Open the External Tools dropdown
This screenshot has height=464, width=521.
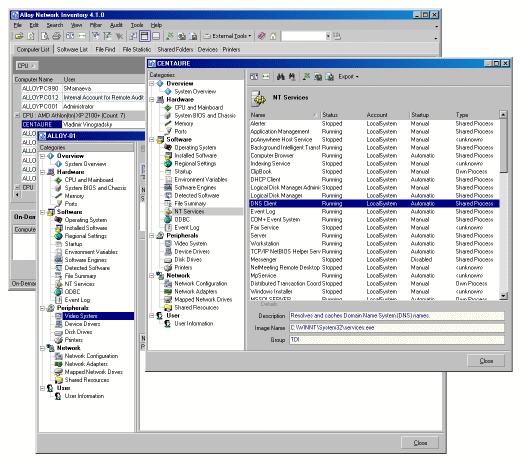(227, 36)
